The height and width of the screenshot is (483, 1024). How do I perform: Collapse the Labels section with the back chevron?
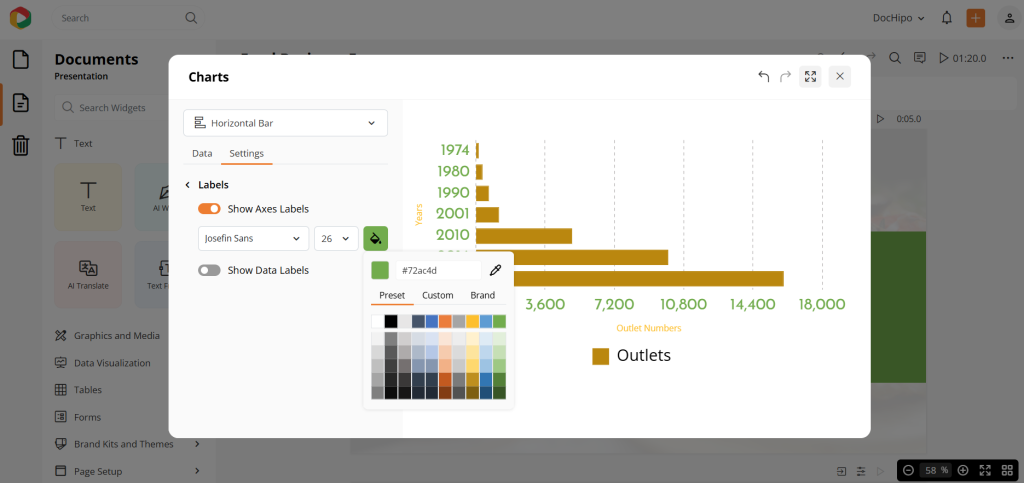[187, 185]
